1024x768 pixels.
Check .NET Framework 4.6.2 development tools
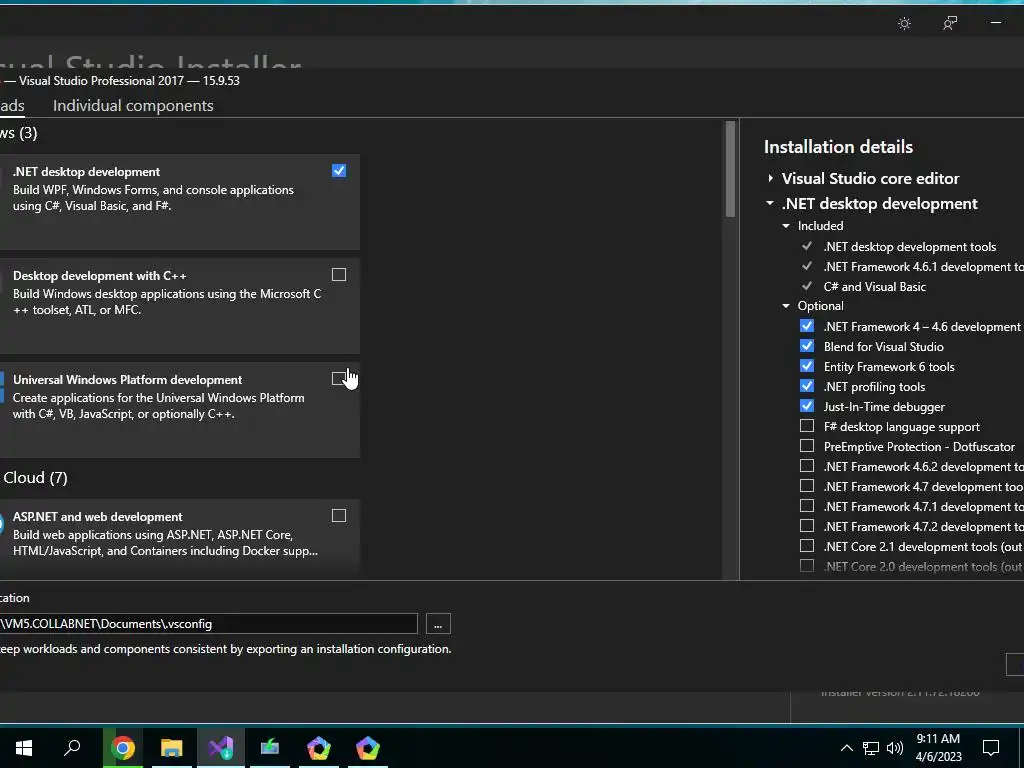[807, 466]
